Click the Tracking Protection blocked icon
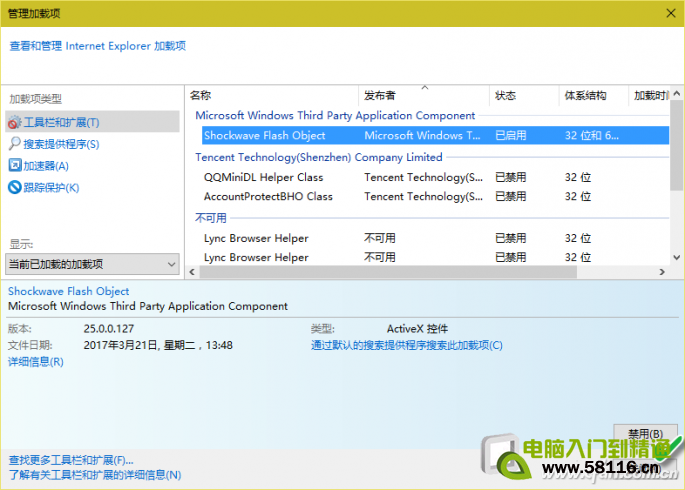 point(15,187)
